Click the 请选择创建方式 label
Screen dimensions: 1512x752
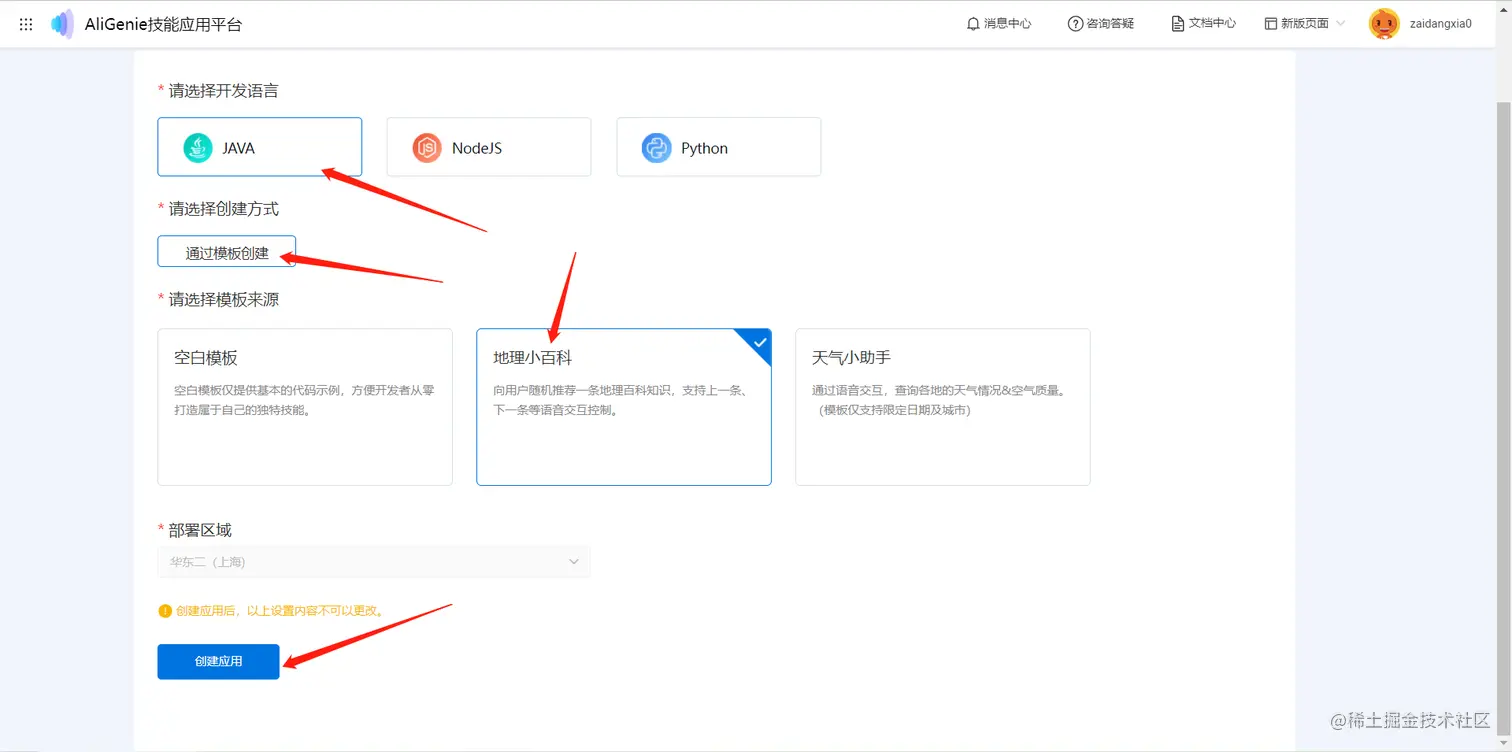(x=224, y=209)
